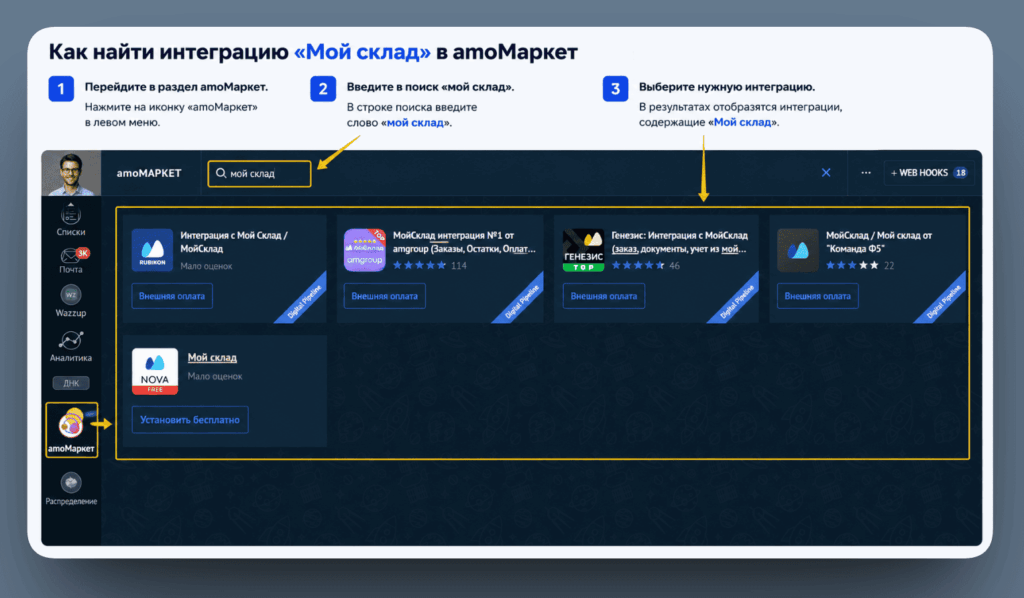Open 'Интеграция с Мой Склад / МойСклад' title
Image resolution: width=1024 pixels, height=598 pixels.
click(234, 242)
